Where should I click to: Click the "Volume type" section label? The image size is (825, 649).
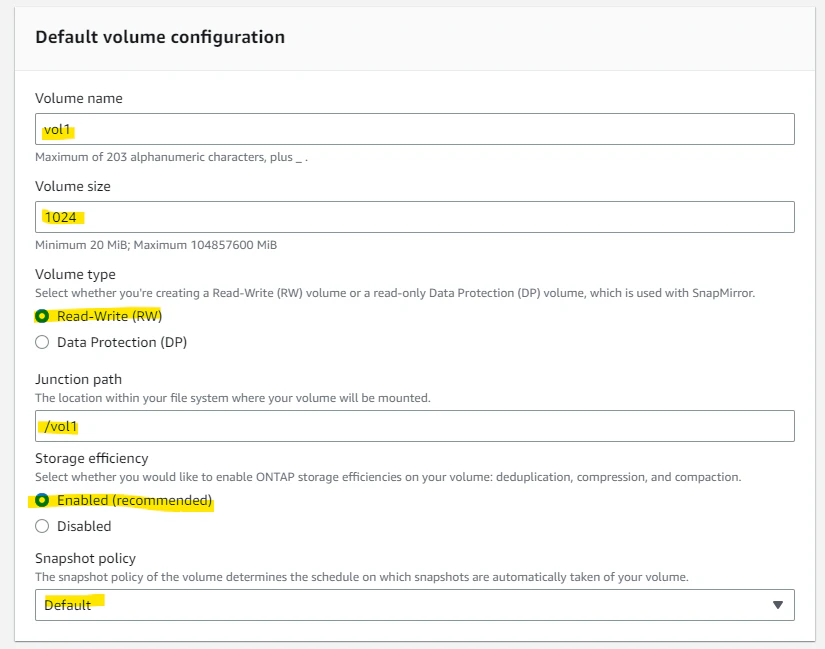point(75,274)
